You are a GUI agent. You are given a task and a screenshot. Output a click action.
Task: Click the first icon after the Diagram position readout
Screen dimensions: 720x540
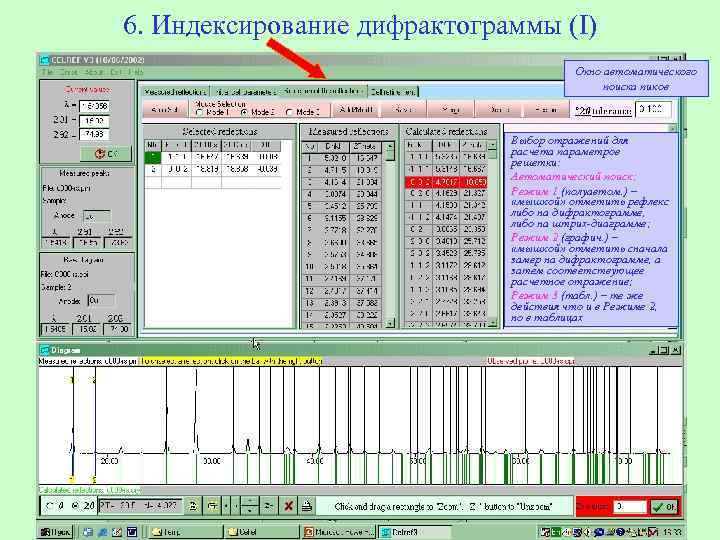pyautogui.click(x=193, y=506)
